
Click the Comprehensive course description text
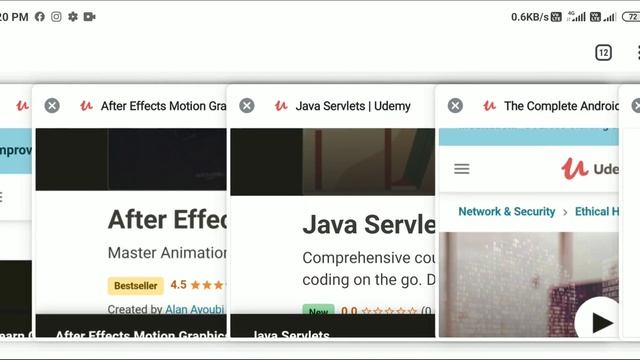(369, 269)
